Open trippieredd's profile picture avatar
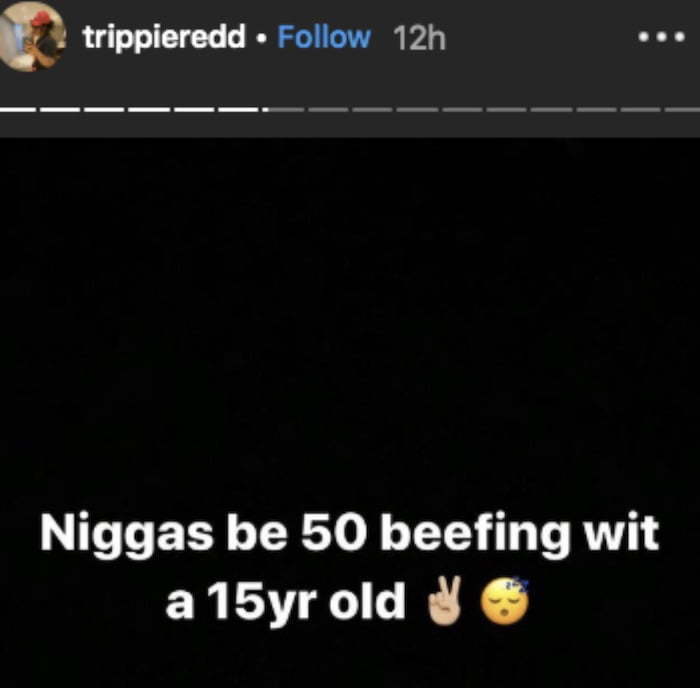 click(x=32, y=36)
